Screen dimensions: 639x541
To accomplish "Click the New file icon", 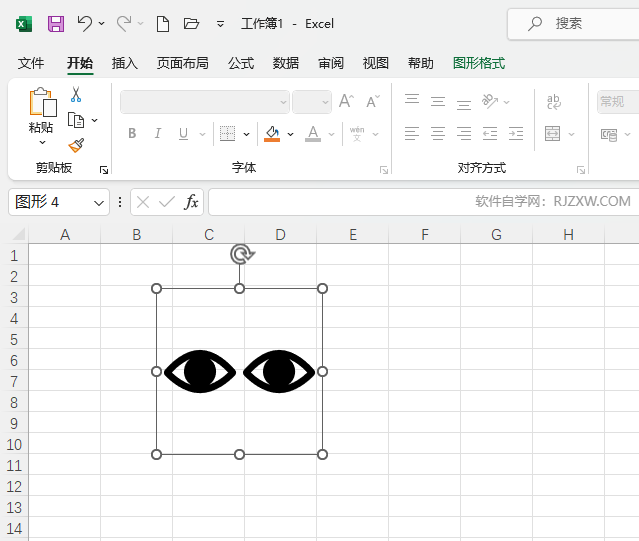I will pyautogui.click(x=162, y=23).
